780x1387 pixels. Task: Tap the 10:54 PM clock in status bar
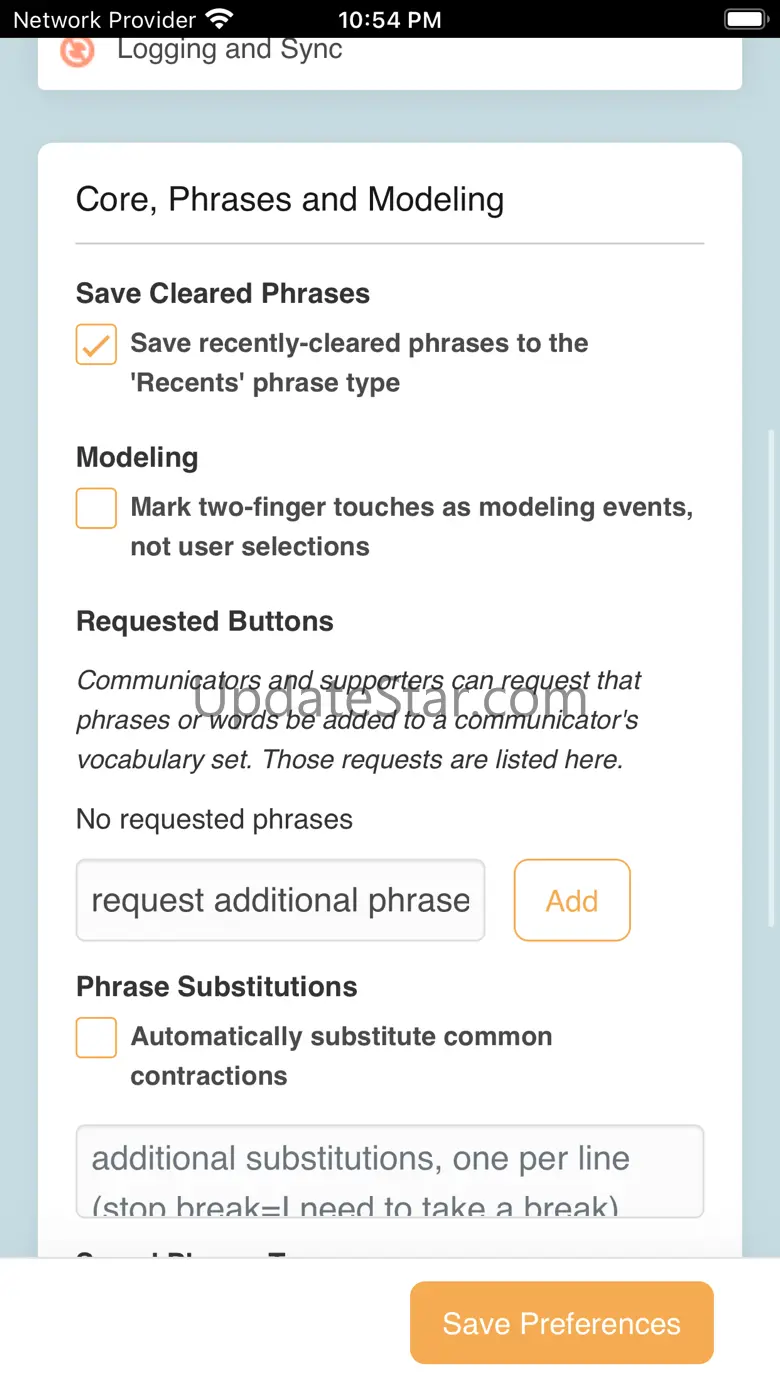point(389,19)
